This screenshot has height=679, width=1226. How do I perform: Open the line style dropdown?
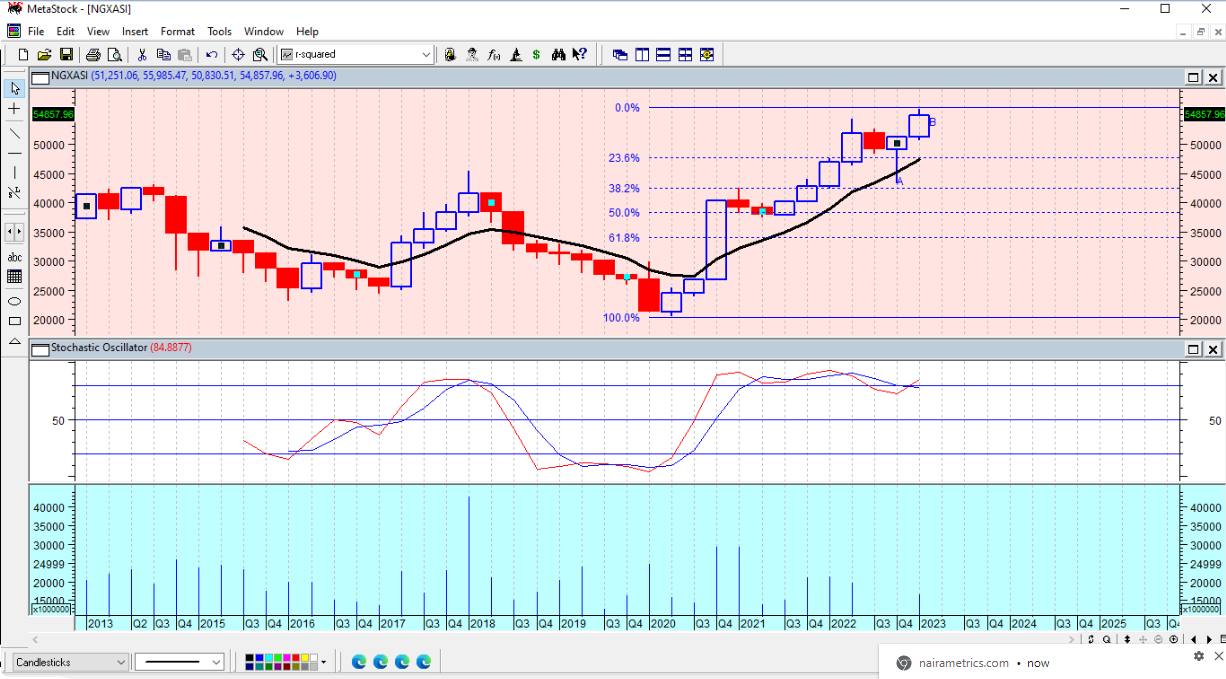[216, 662]
